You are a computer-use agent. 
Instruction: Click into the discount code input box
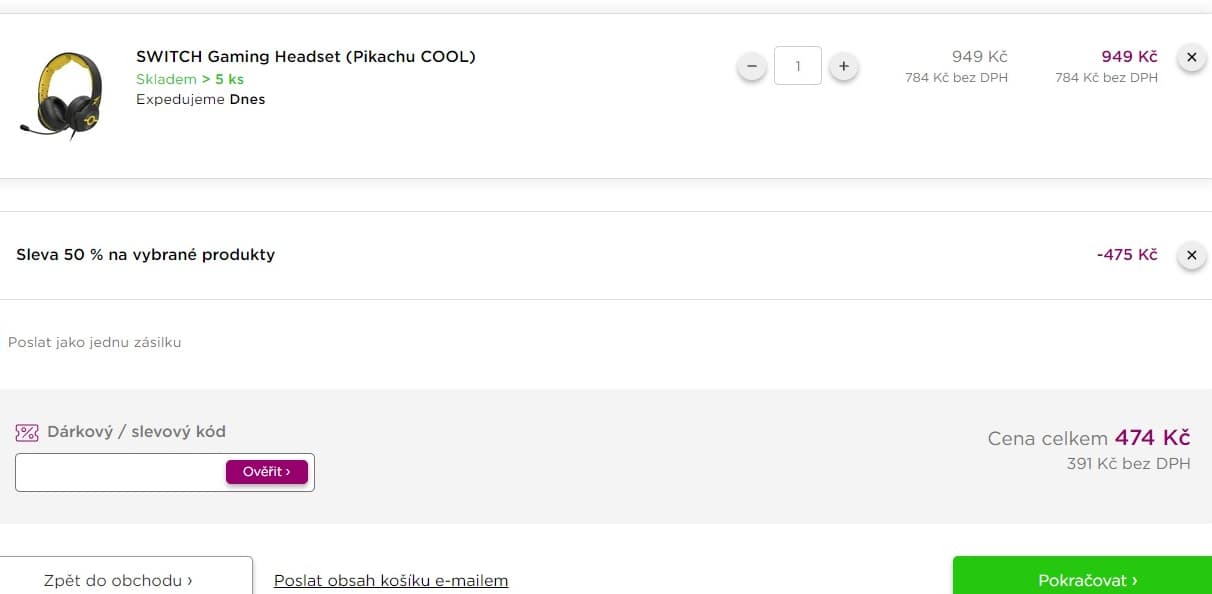click(120, 472)
